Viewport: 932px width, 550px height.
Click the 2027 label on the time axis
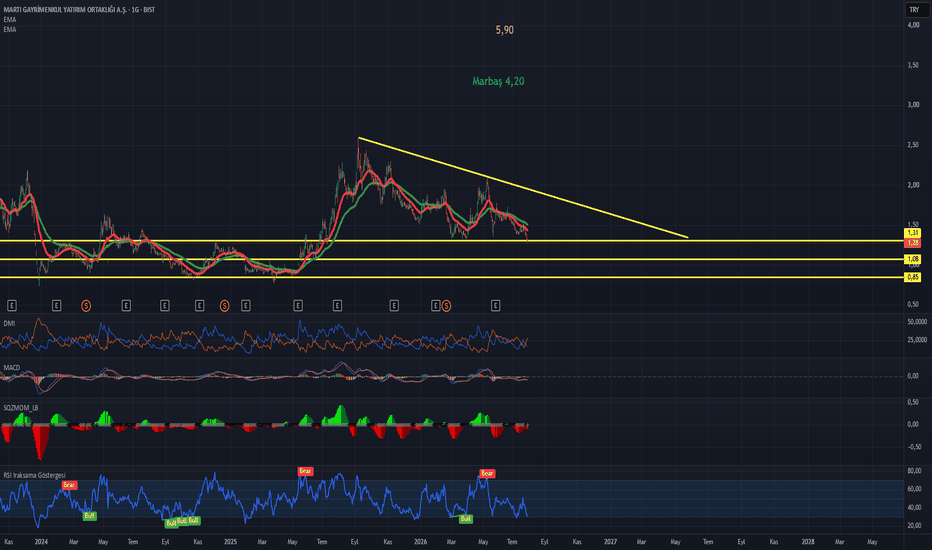610,542
